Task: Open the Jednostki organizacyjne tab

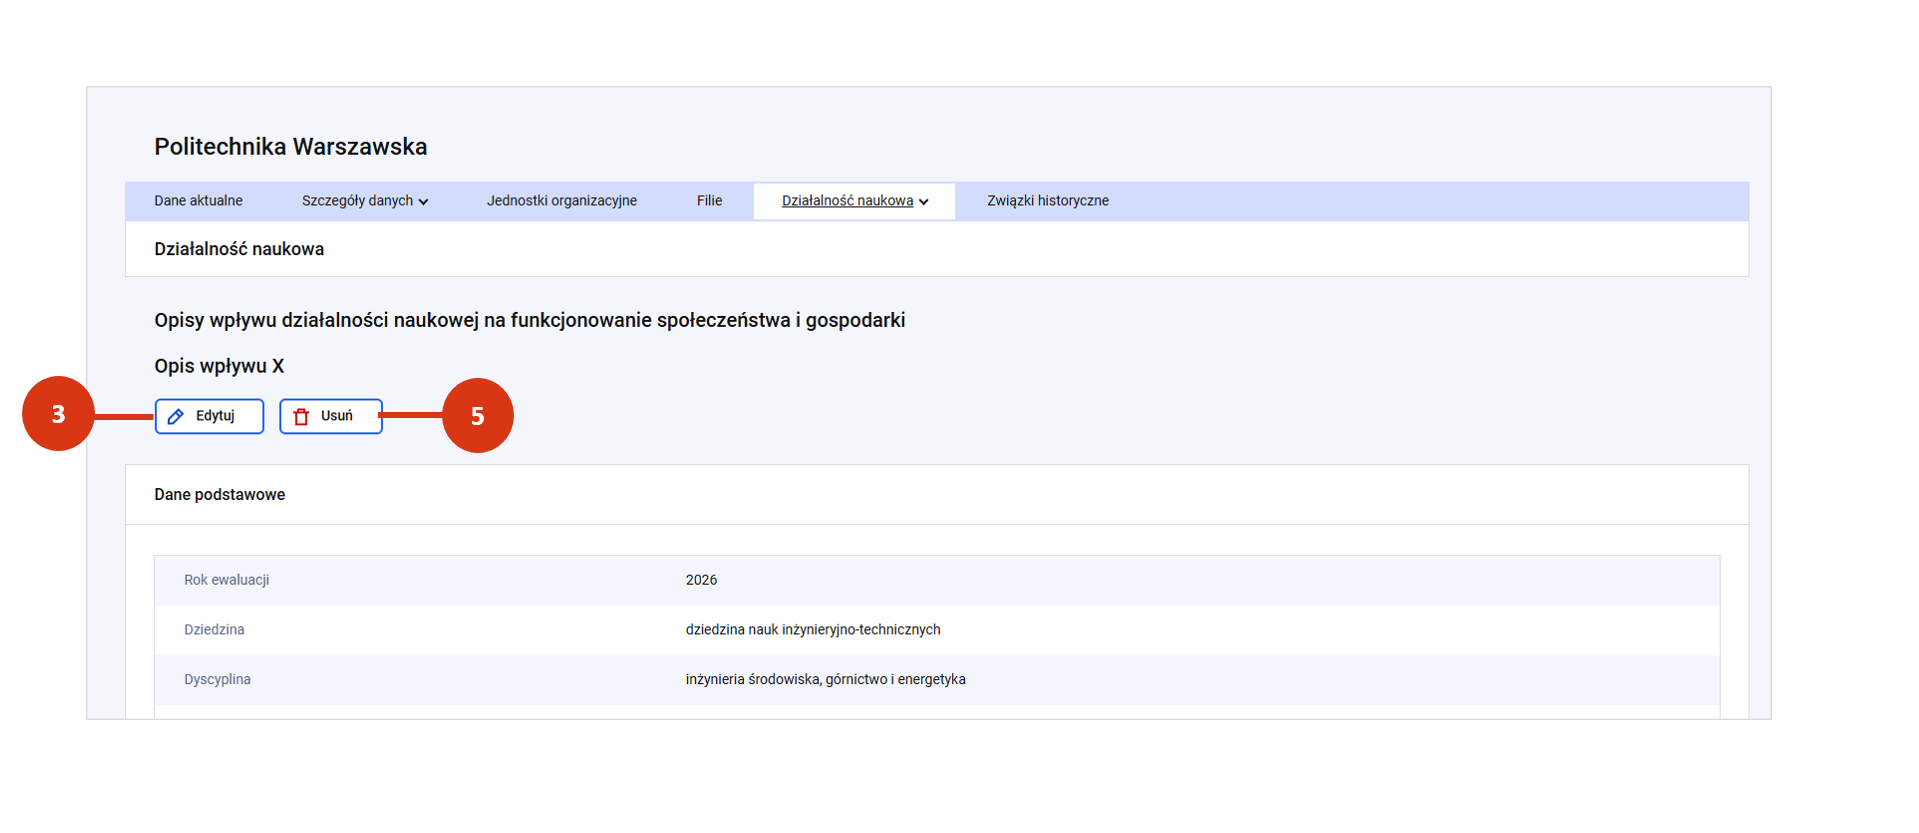Action: 561,201
